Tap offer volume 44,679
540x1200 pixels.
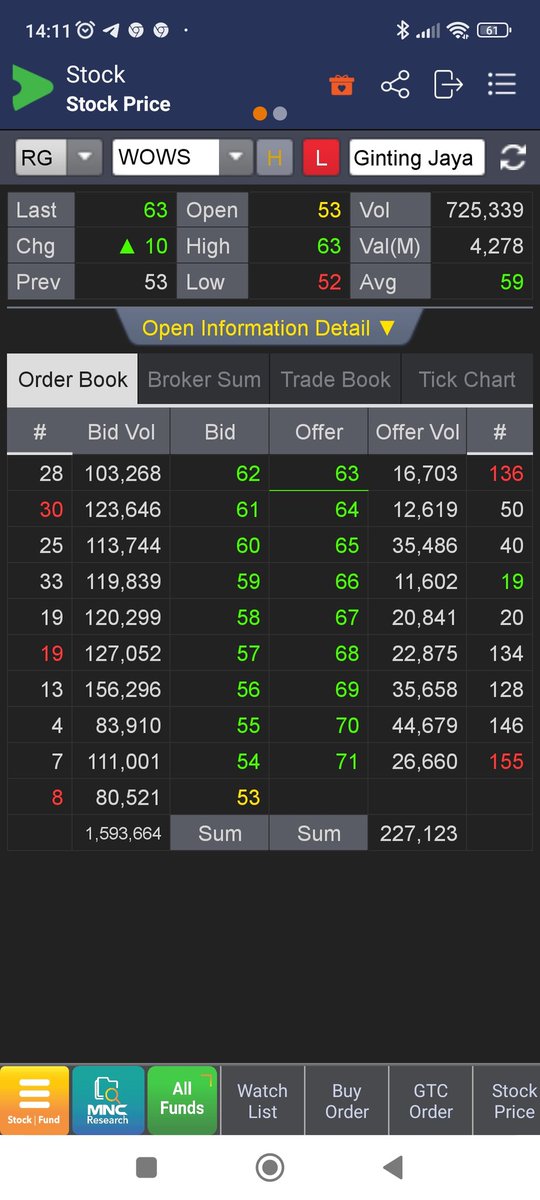425,725
